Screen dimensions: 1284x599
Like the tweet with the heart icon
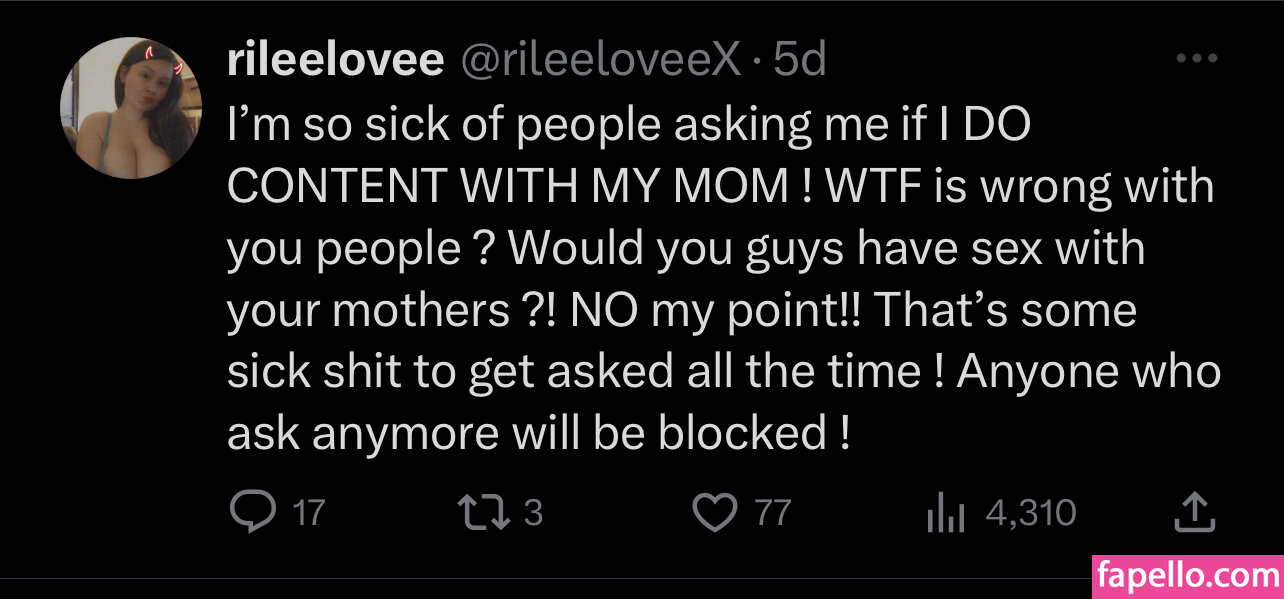click(714, 513)
